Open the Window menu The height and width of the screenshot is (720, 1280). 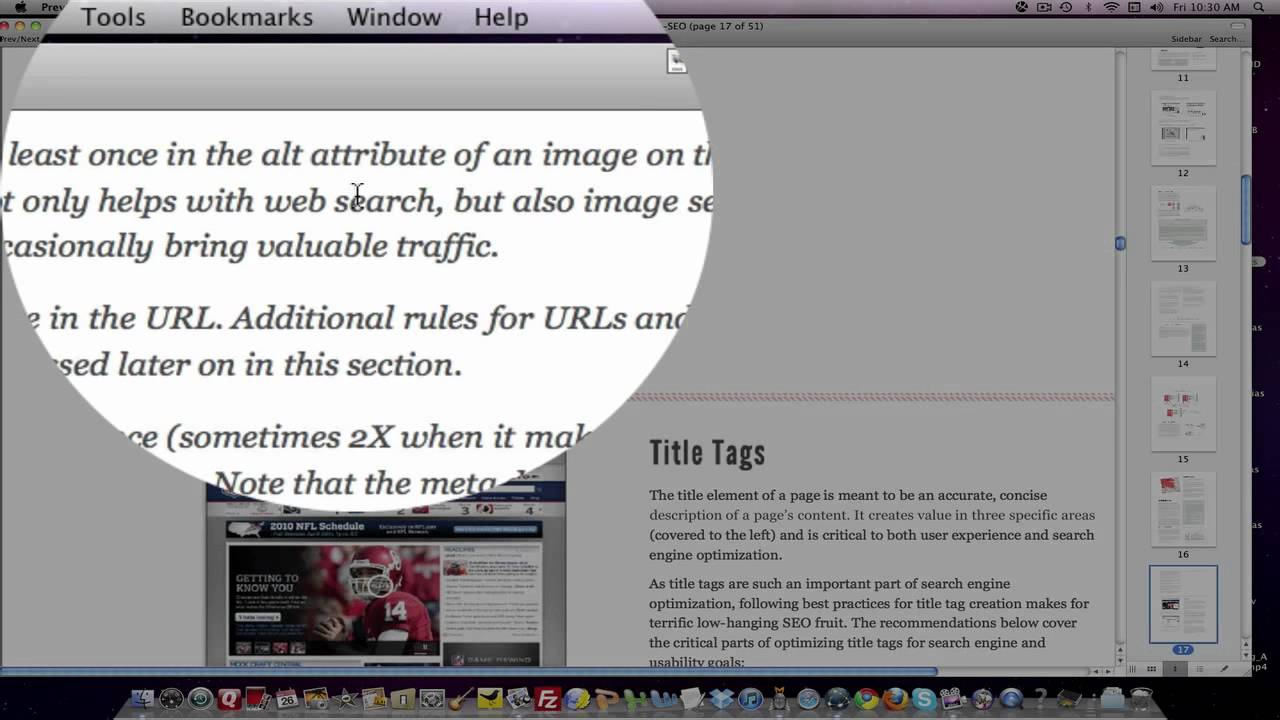[x=394, y=17]
